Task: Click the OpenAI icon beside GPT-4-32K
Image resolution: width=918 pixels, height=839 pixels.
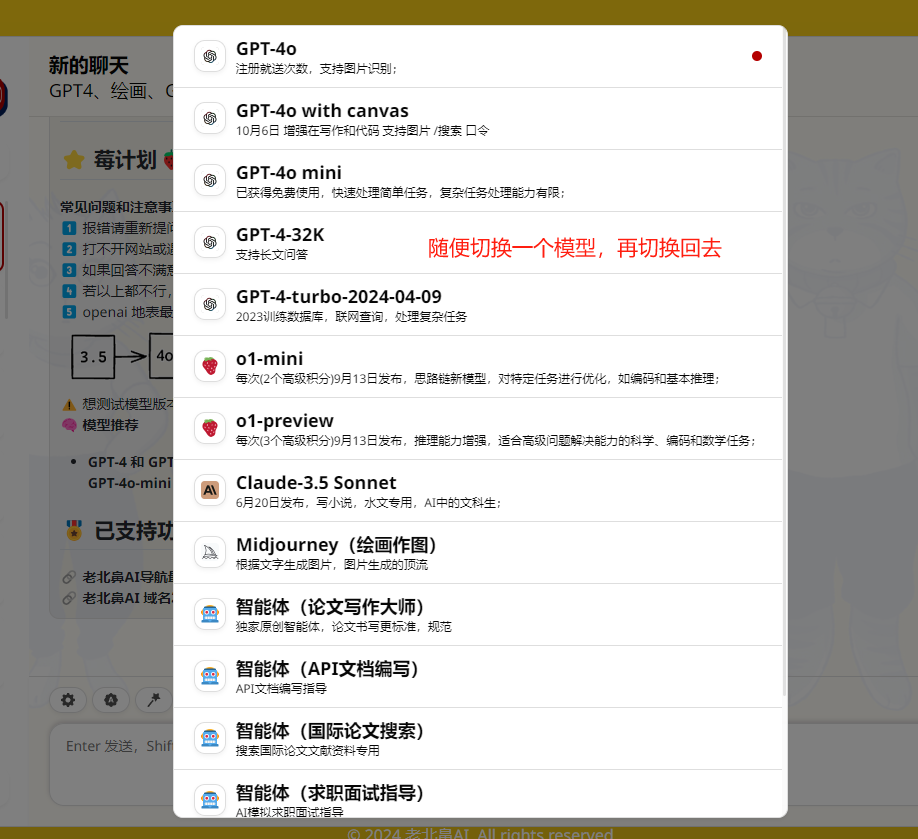Action: pos(210,242)
